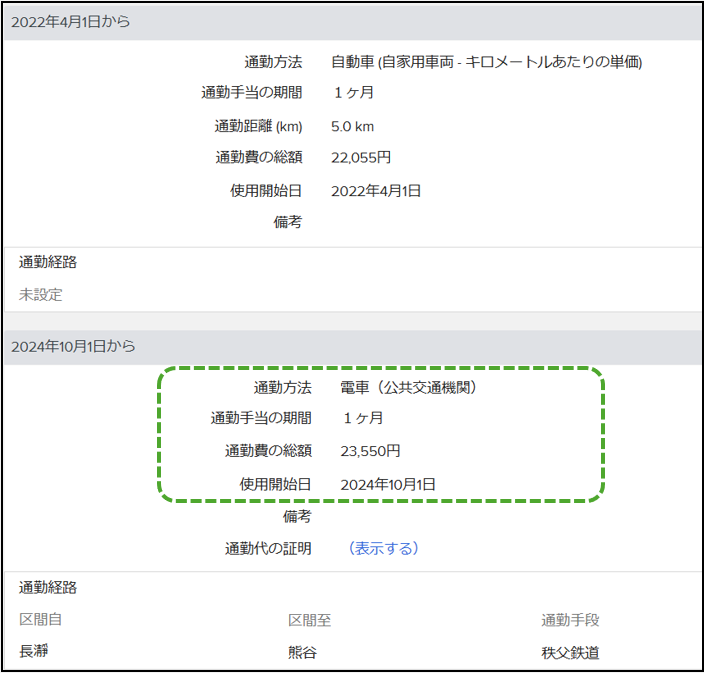Screen dimensions: 704x673
Task: Click the 通勤距離 (km) label
Action: 258,126
